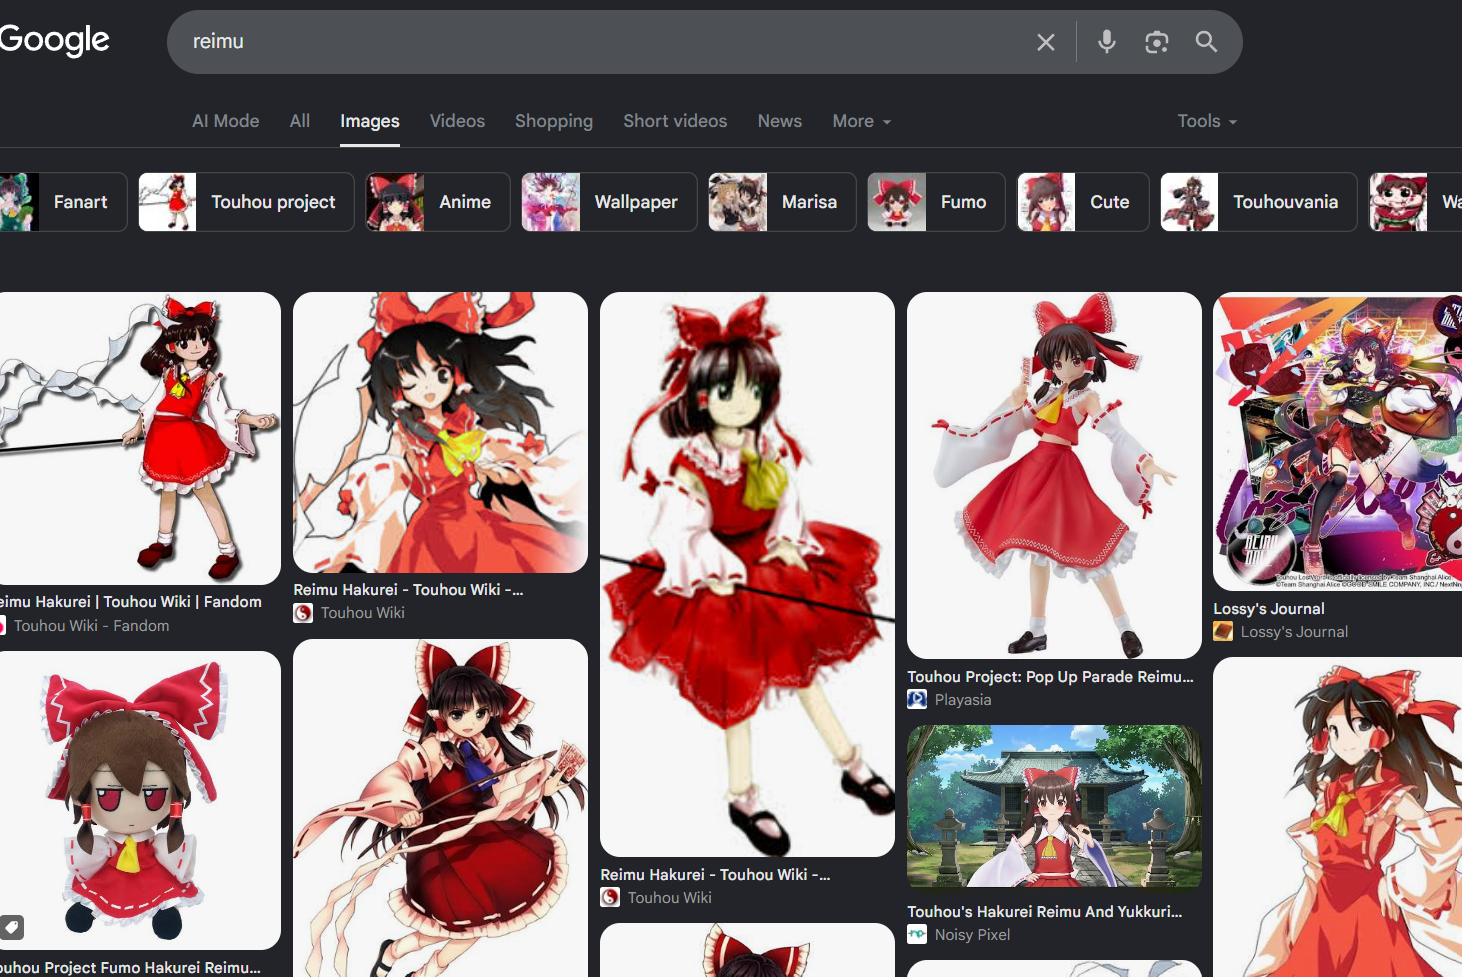Open the Reimu shrine background thumbnail

(1054, 806)
